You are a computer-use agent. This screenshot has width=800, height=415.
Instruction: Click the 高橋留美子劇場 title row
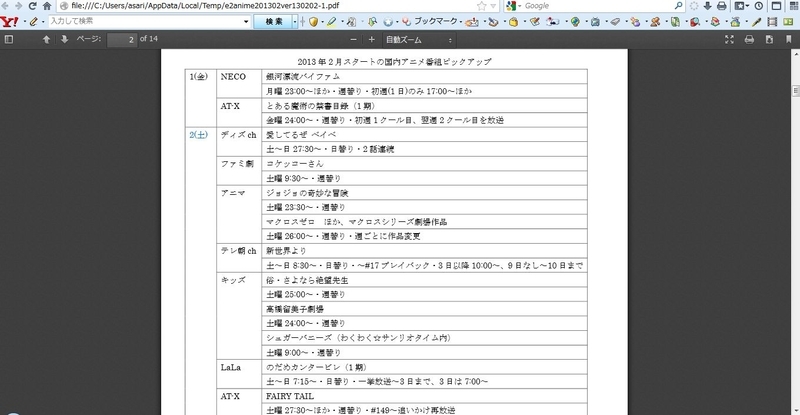[424, 309]
